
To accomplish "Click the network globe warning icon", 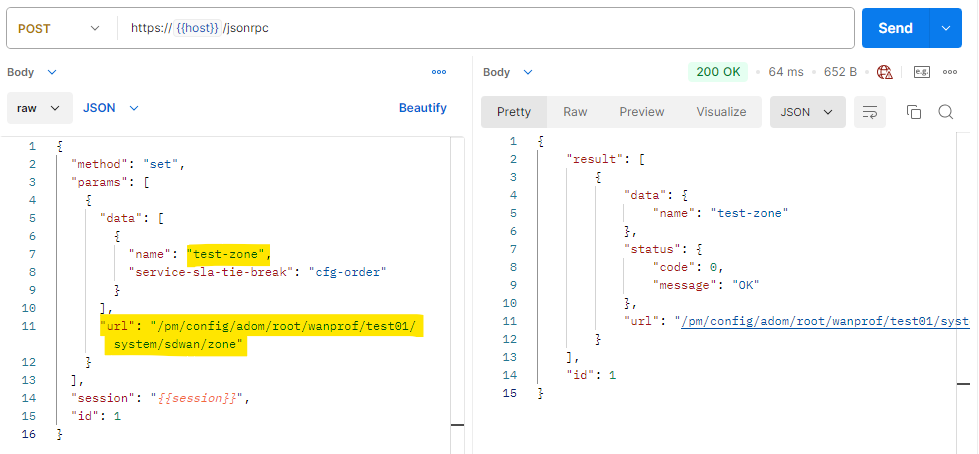I will click(884, 72).
